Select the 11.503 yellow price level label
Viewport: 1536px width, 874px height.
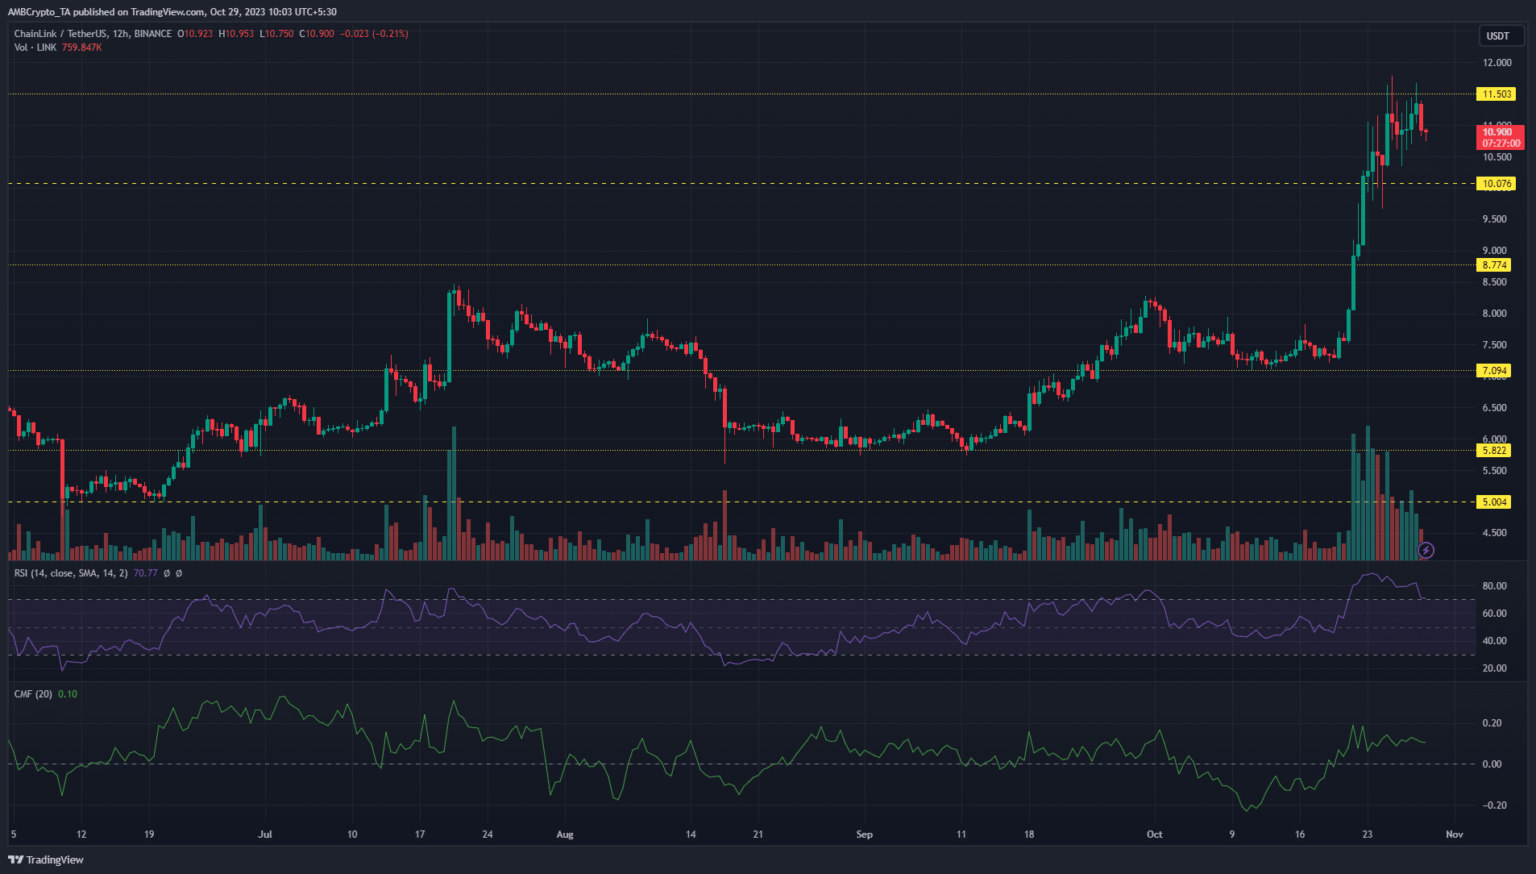(1496, 94)
